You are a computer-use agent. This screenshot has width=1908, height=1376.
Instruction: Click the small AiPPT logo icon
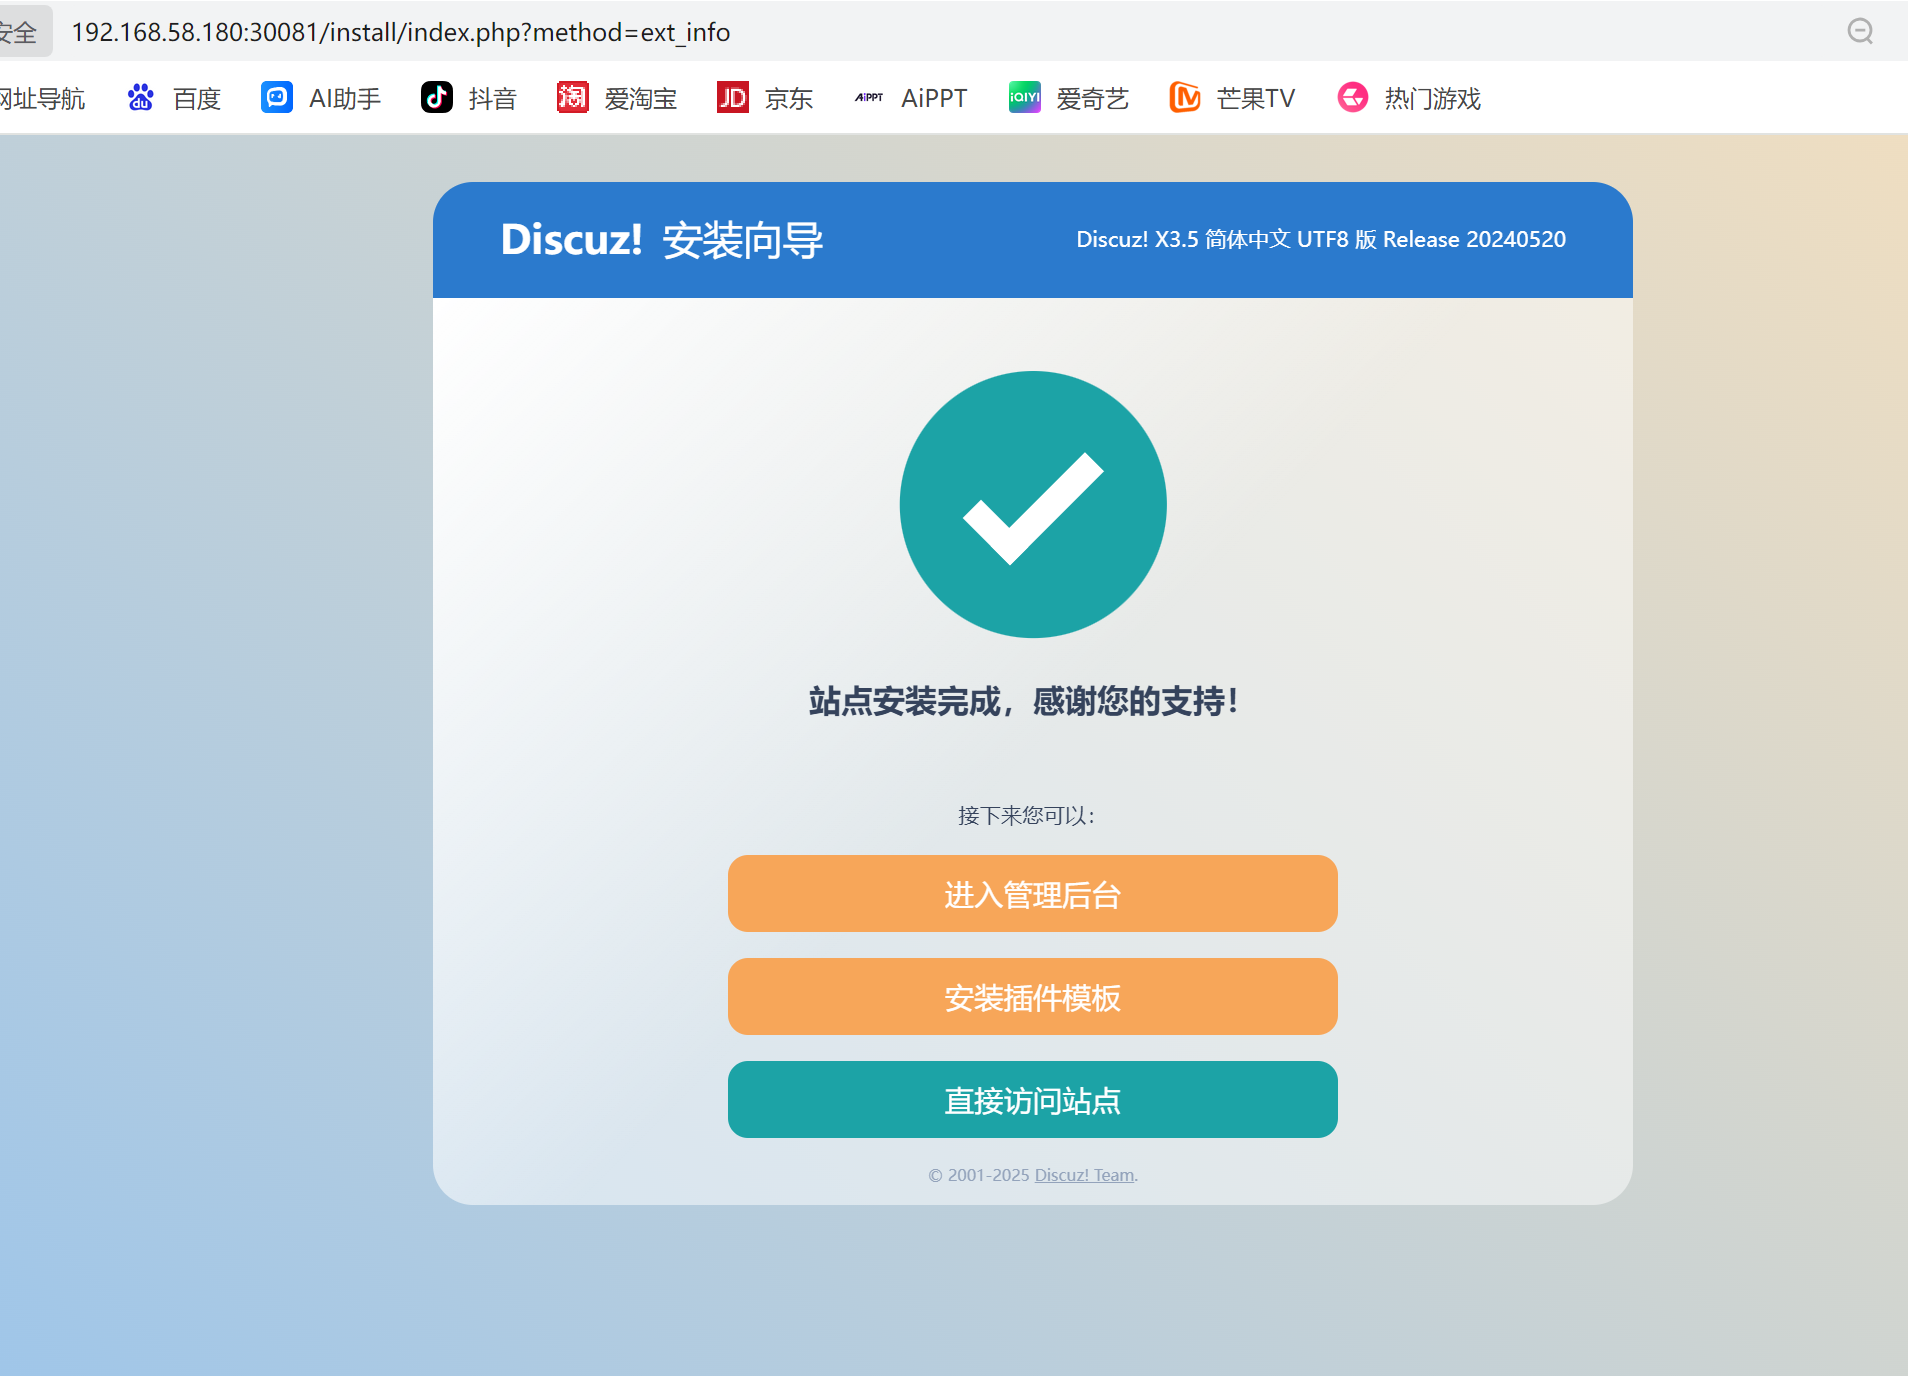click(869, 97)
